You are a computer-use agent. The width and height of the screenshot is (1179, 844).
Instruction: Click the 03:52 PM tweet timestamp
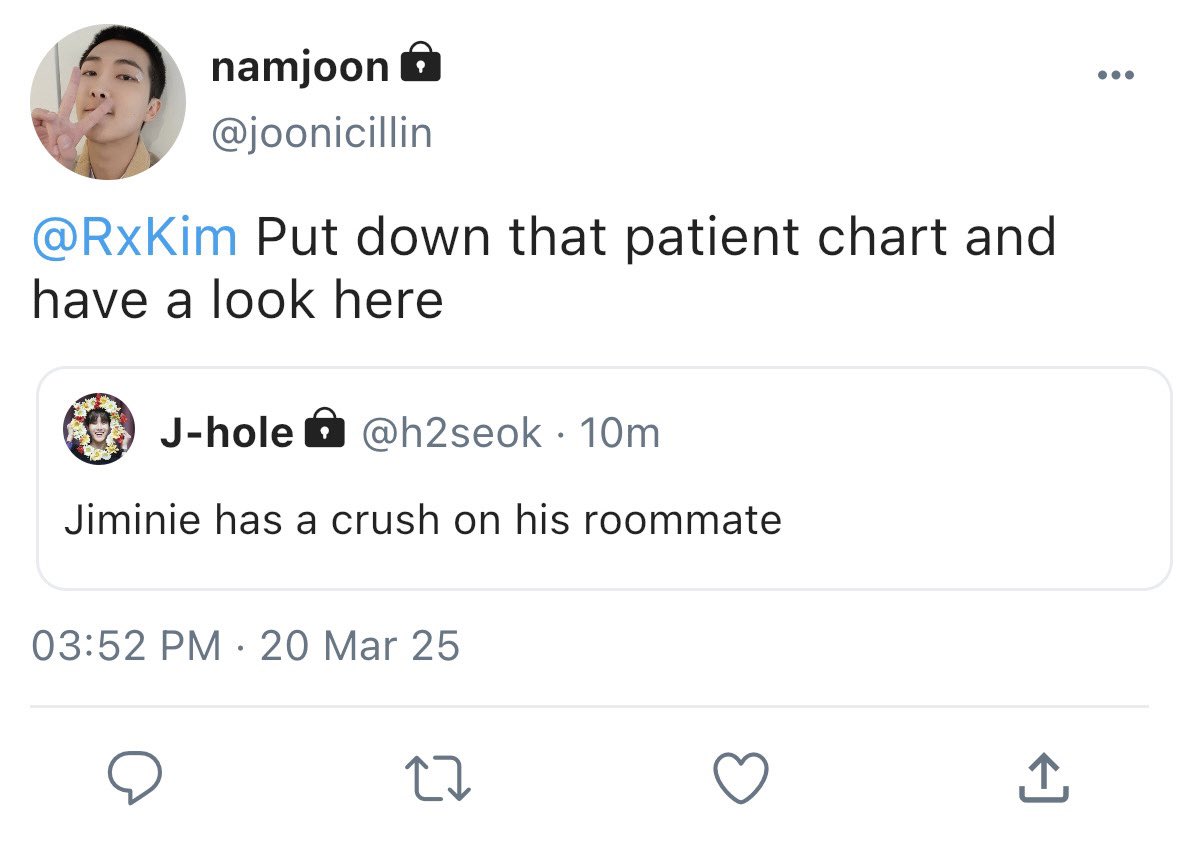tap(126, 646)
